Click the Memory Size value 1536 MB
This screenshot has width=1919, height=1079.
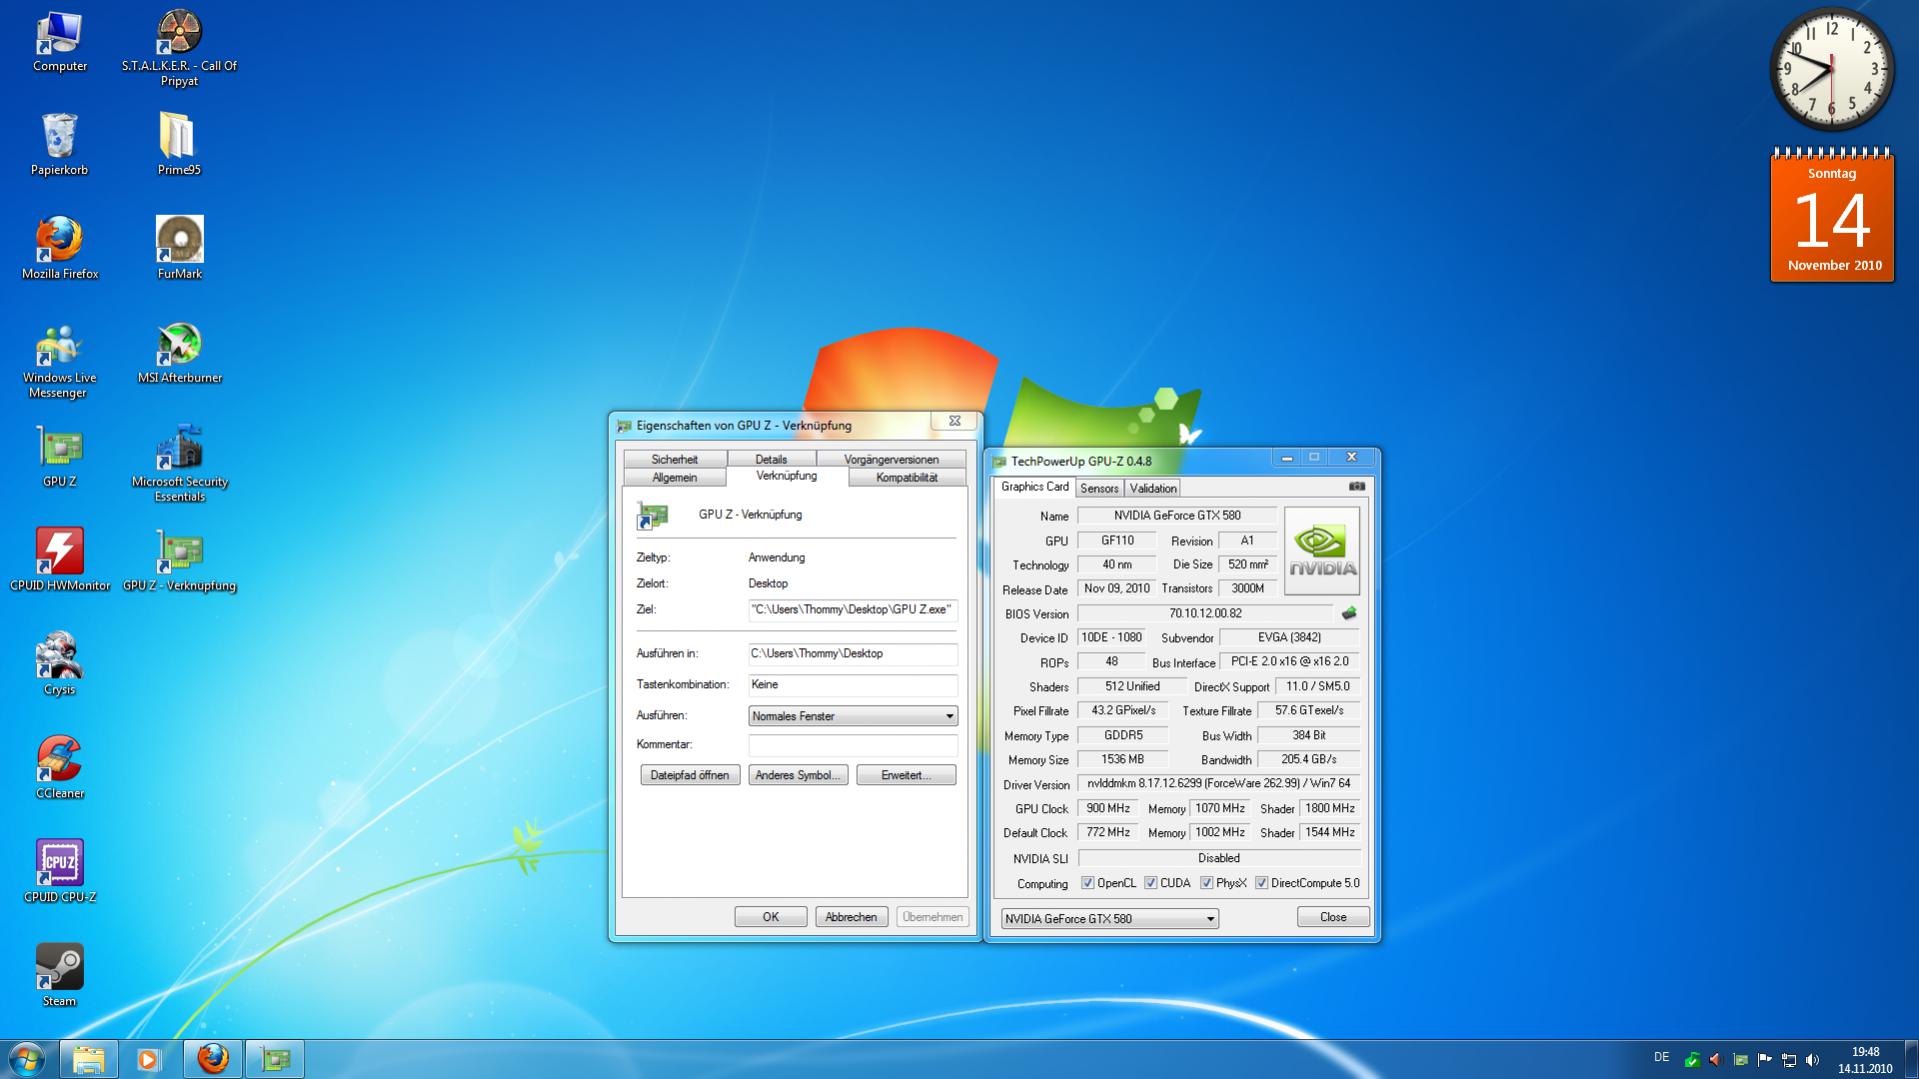tap(1122, 760)
